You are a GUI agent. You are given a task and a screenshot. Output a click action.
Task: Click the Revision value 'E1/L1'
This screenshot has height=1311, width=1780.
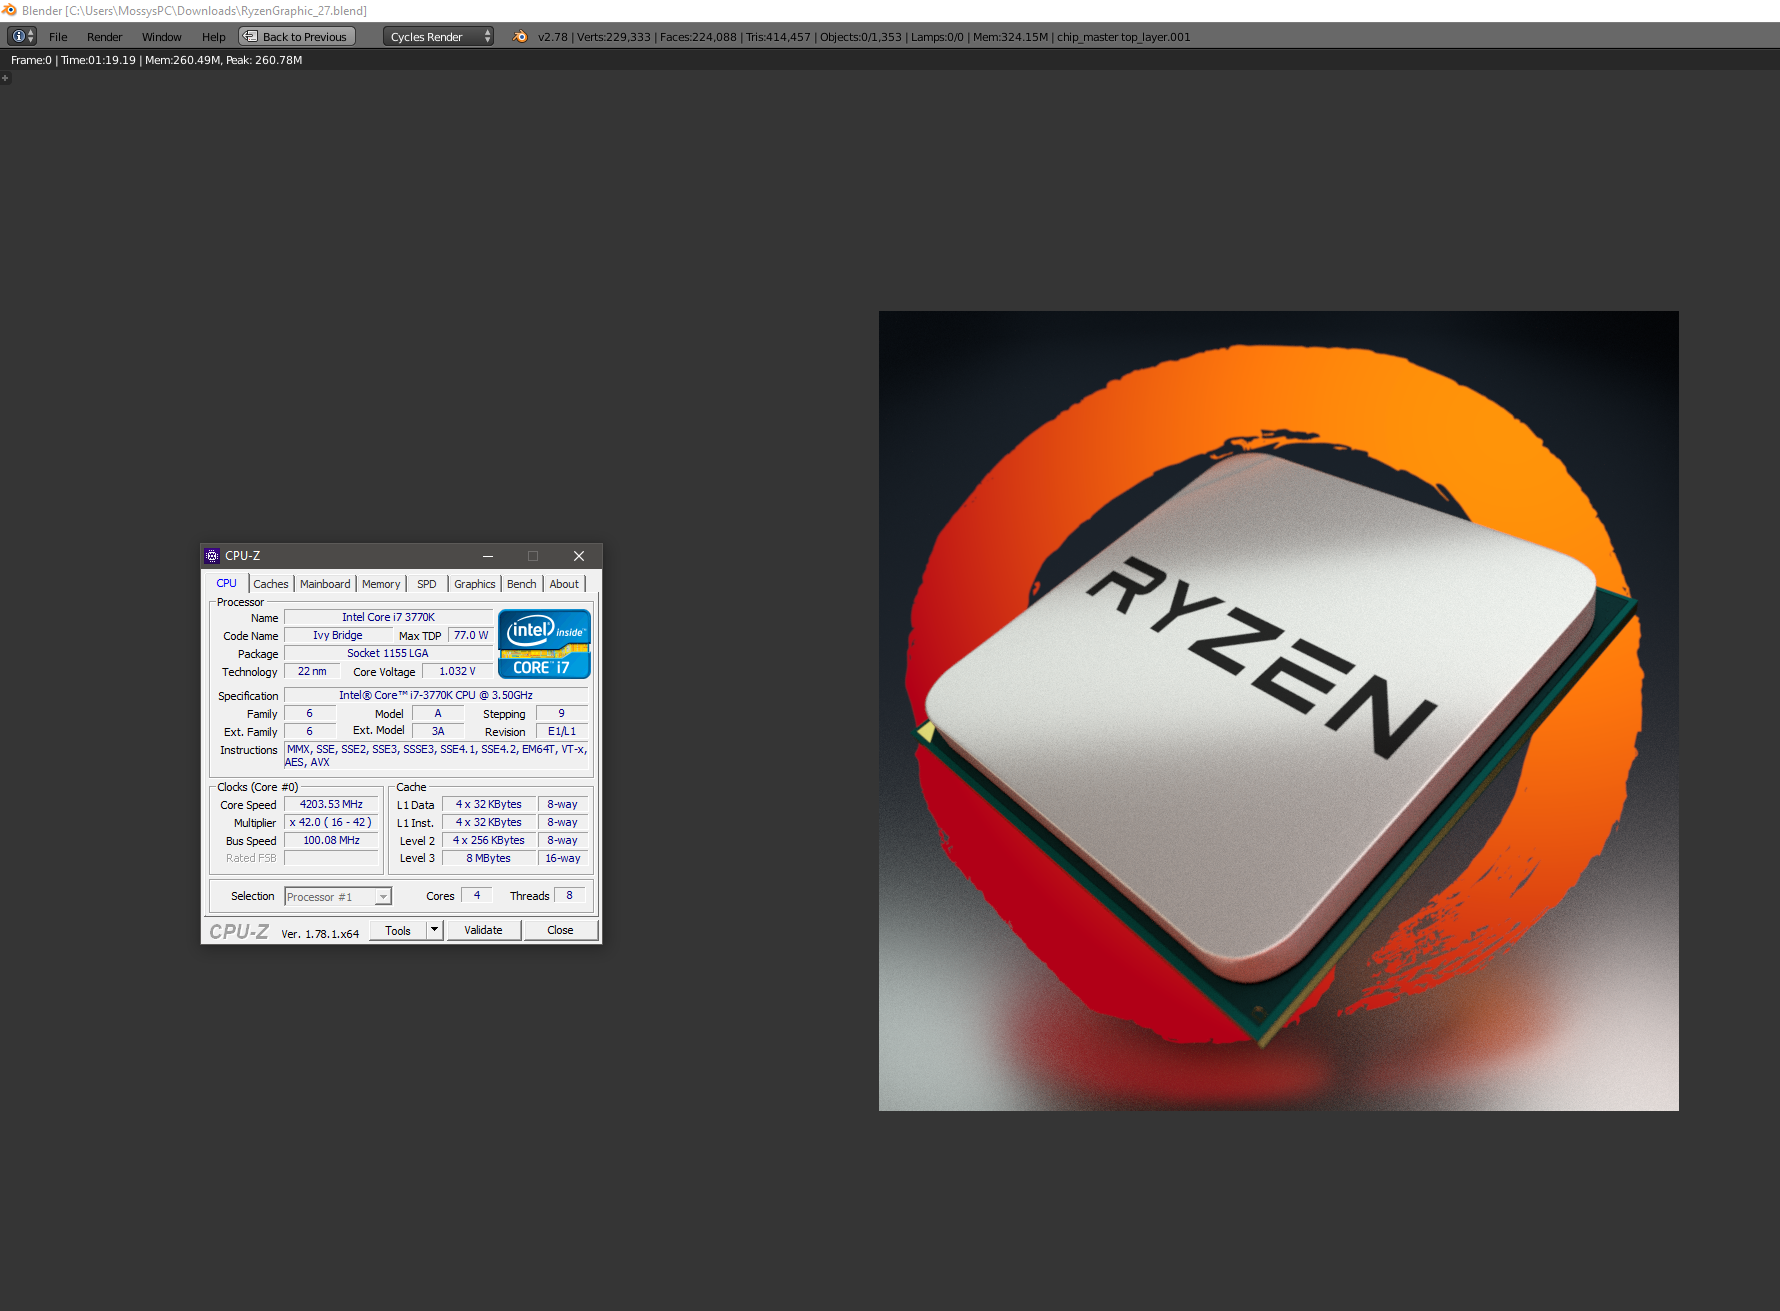pyautogui.click(x=562, y=731)
